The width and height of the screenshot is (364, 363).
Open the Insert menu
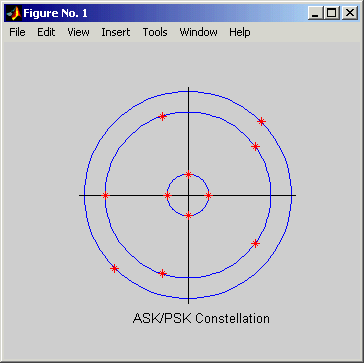[116, 32]
